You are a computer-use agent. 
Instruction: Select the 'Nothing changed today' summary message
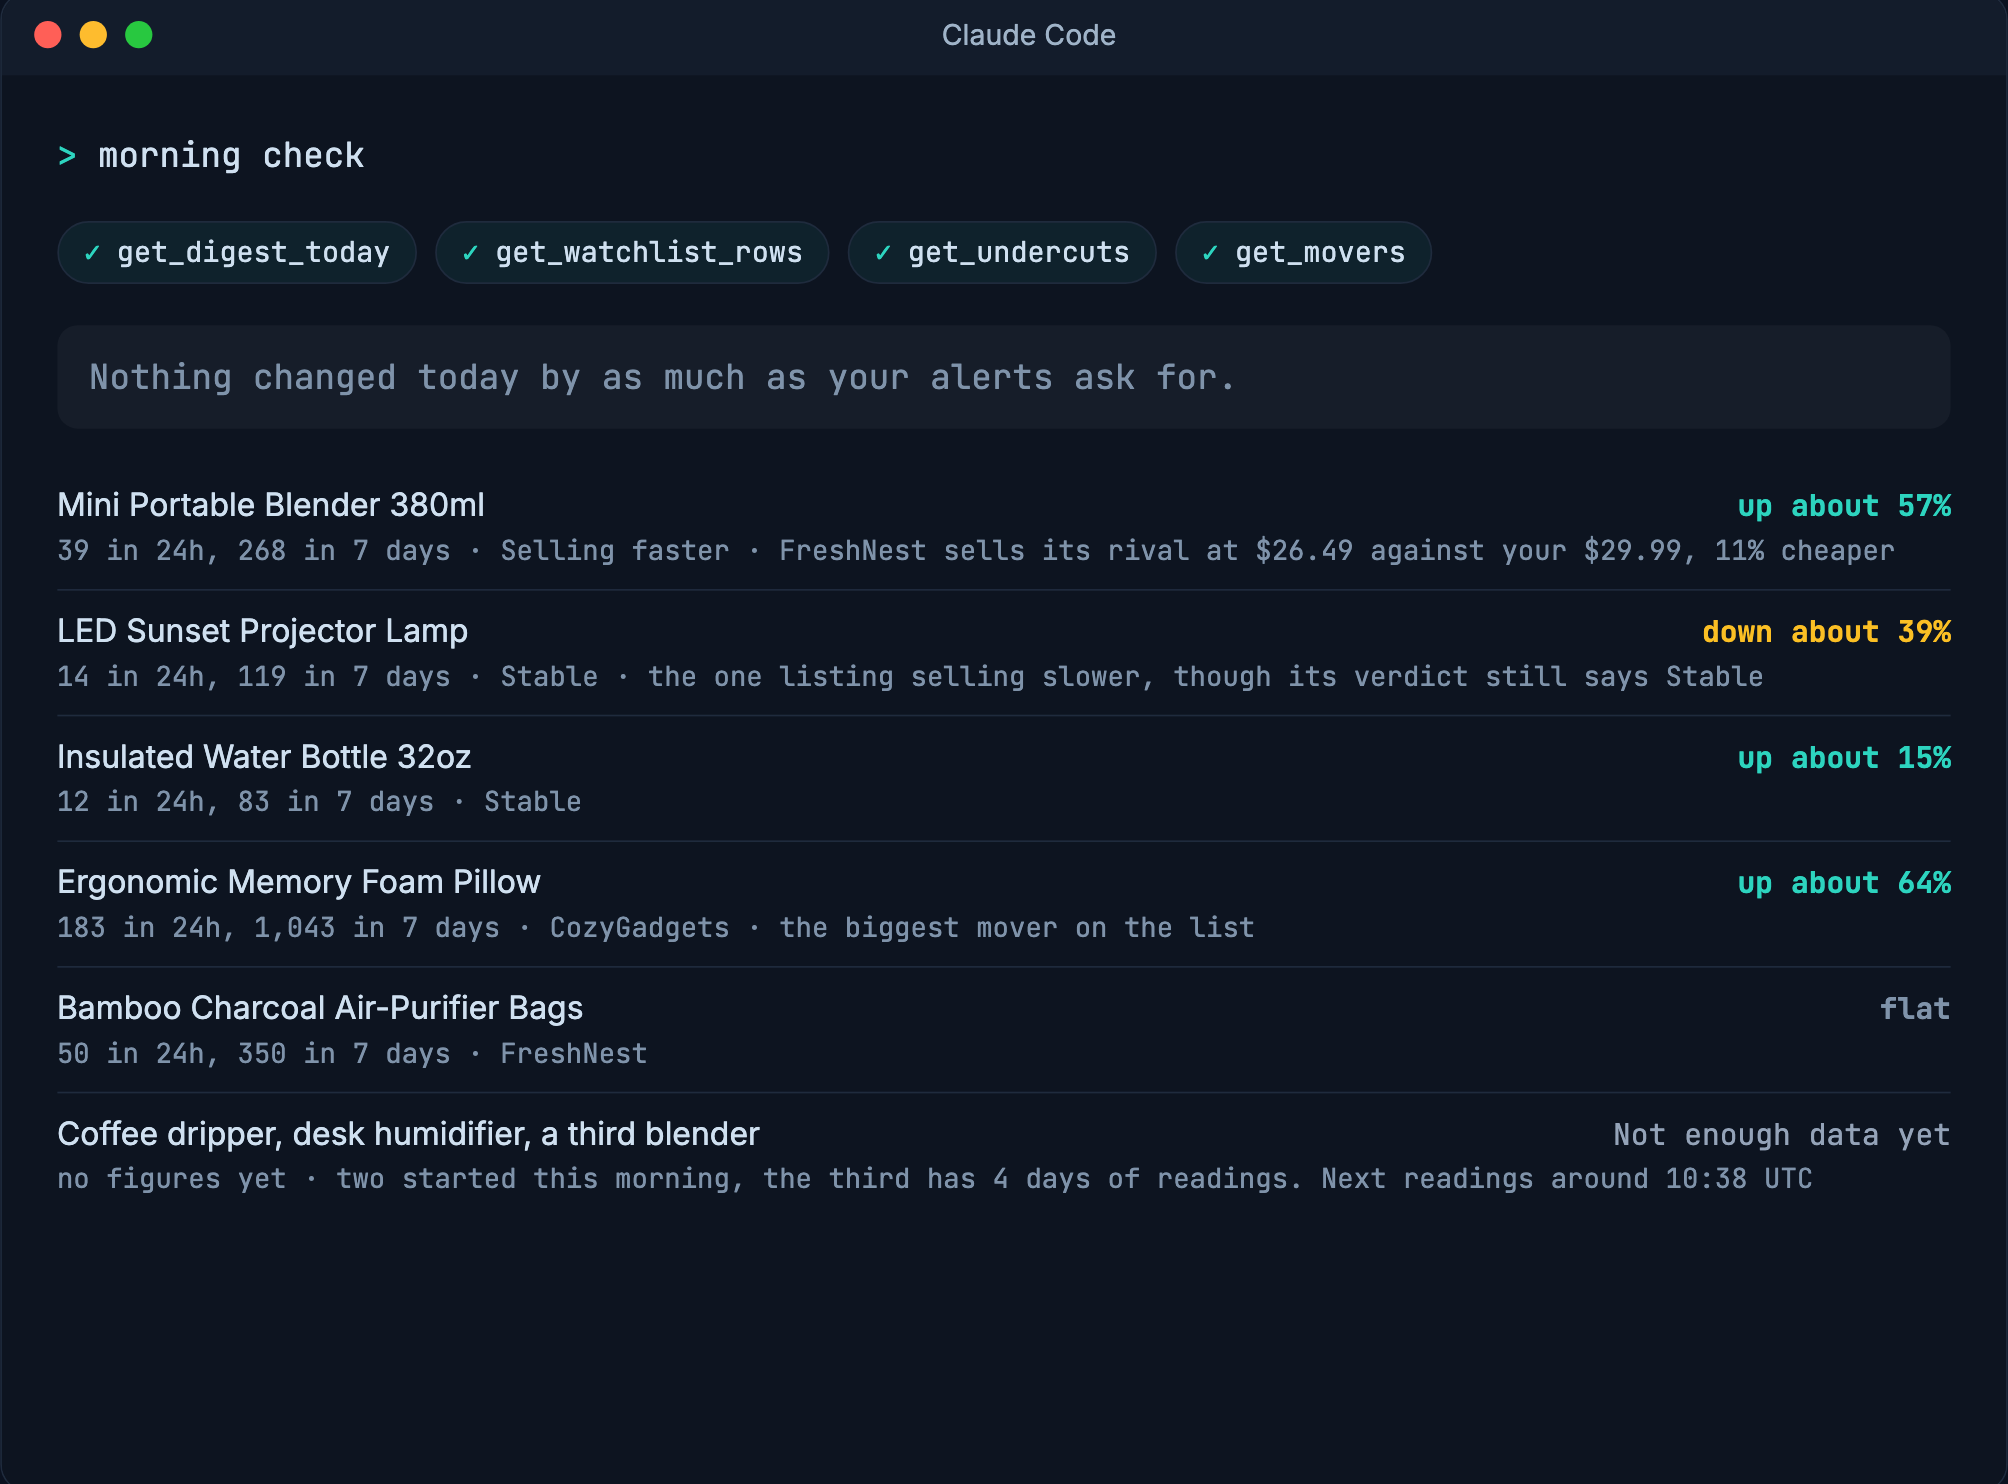[1004, 377]
